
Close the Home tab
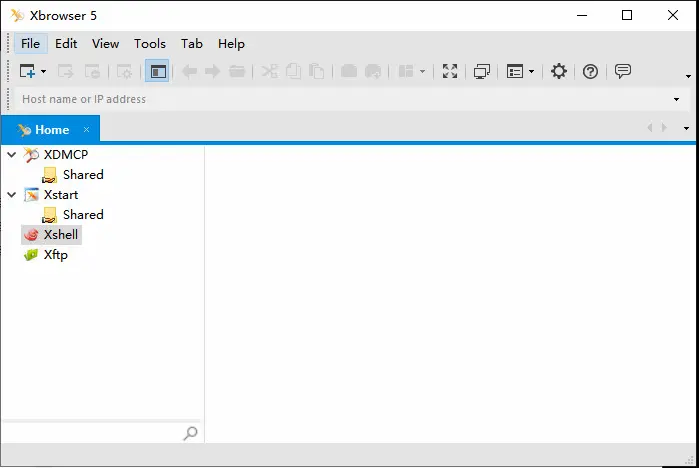86,130
